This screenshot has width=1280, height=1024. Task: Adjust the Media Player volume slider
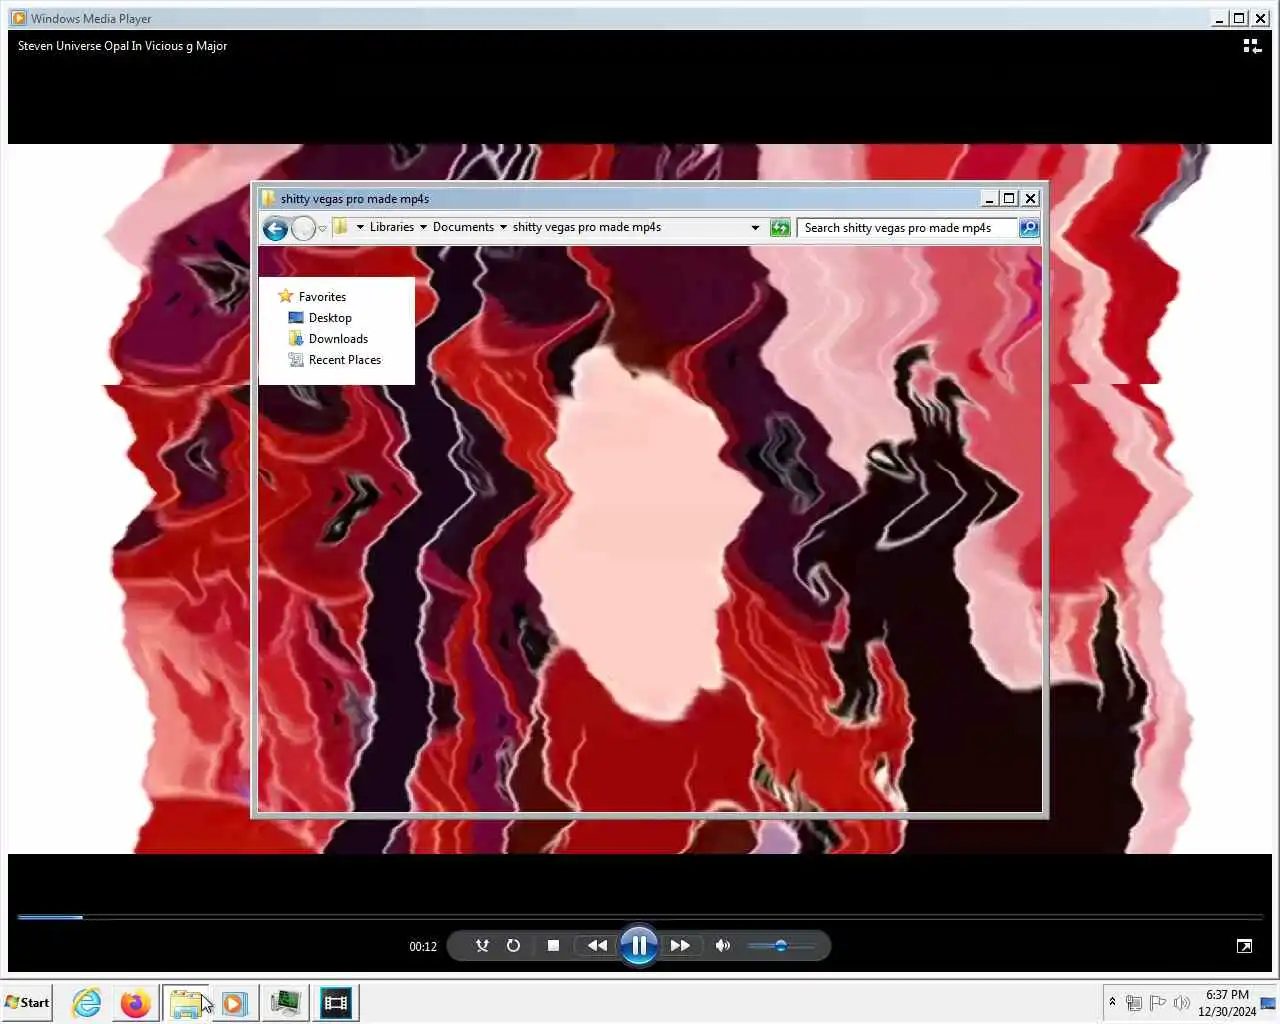pos(781,945)
